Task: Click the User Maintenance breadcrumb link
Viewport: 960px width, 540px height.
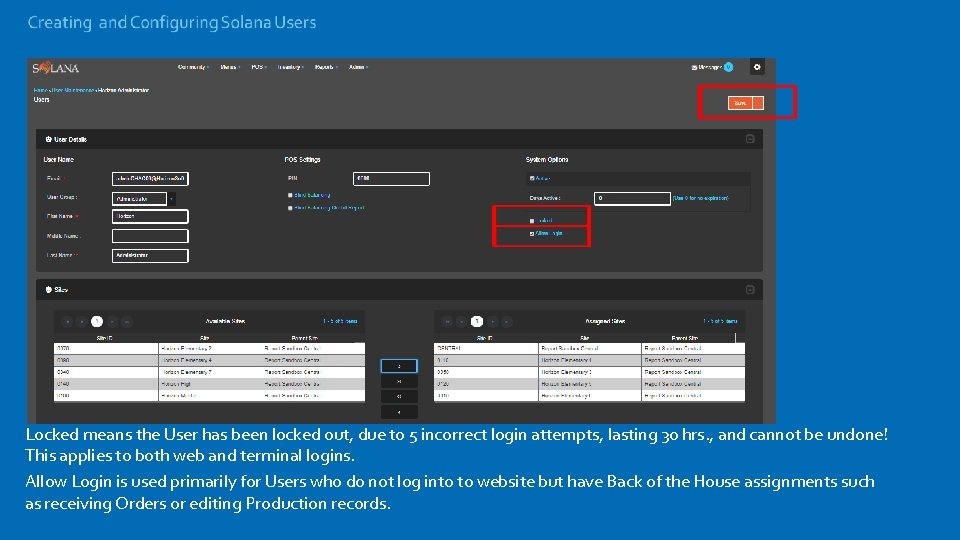Action: (72, 91)
